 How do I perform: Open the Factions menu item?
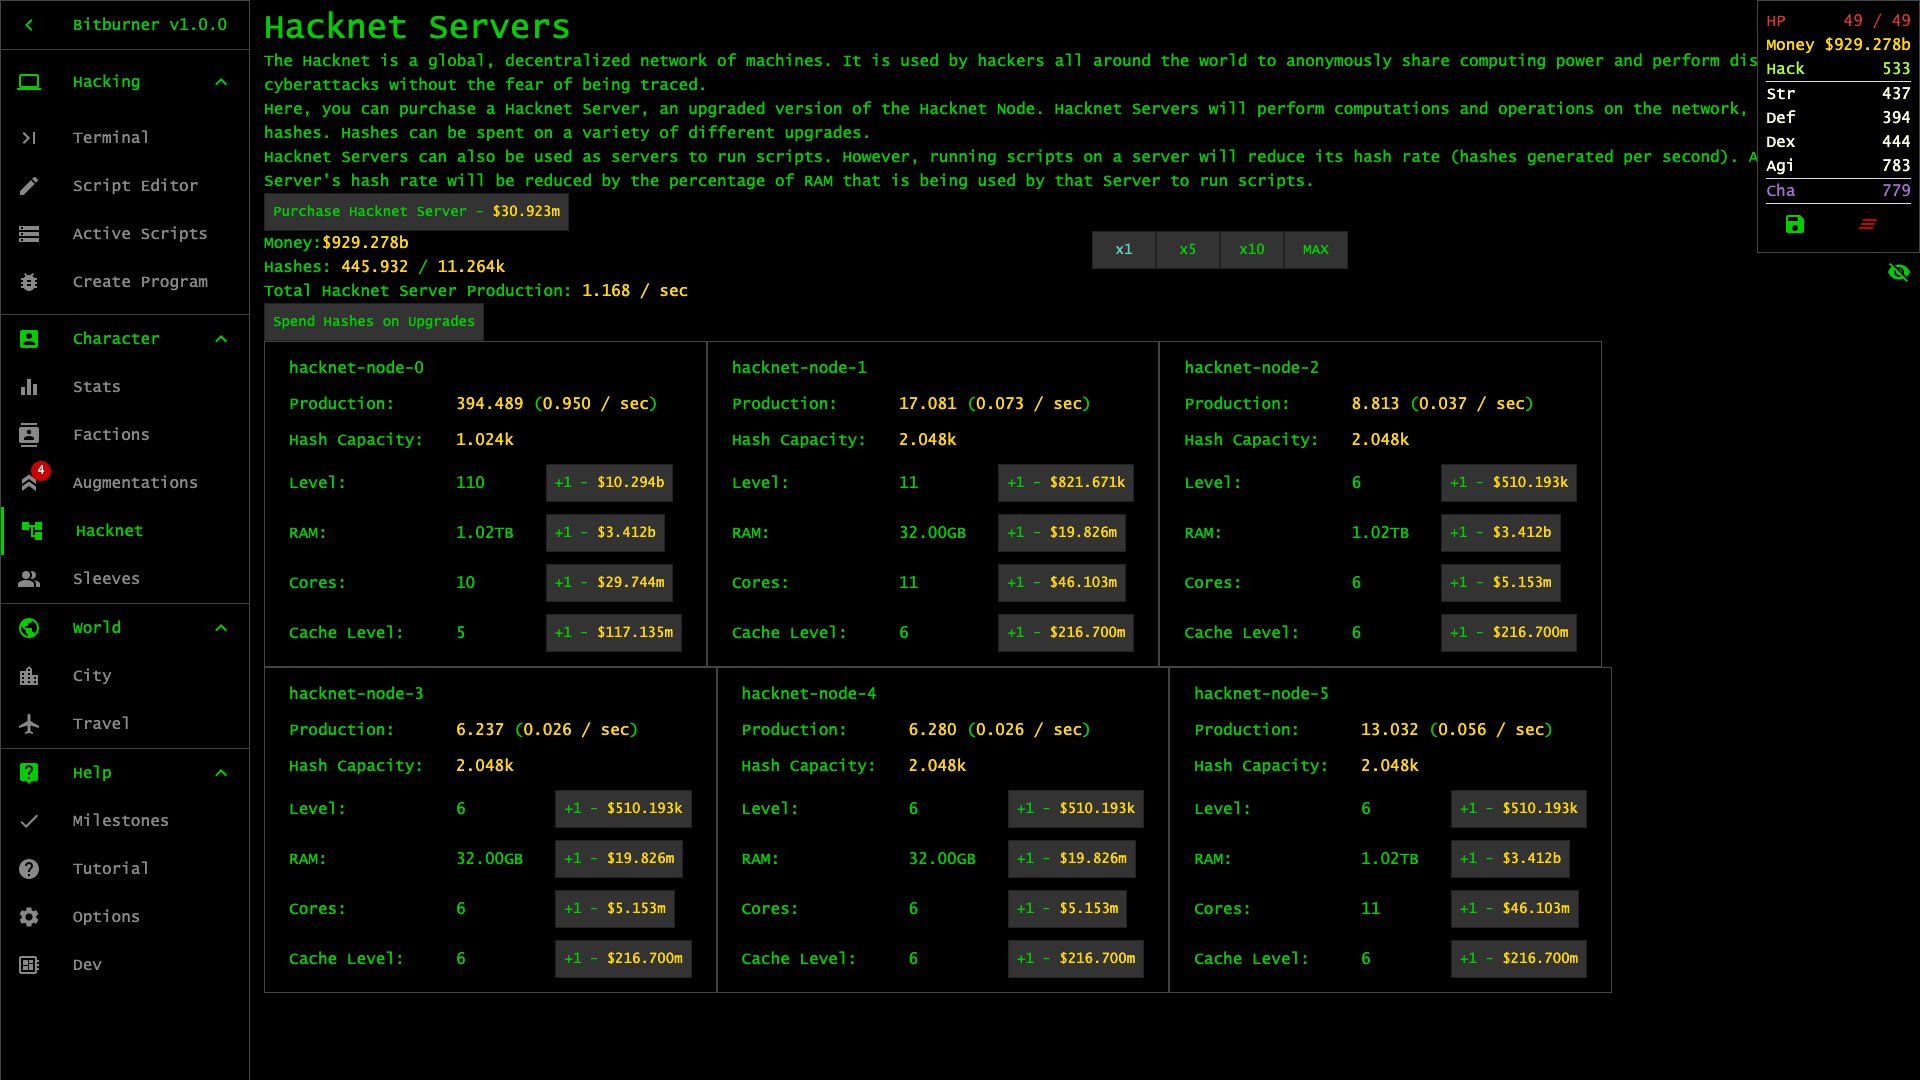[x=111, y=435]
